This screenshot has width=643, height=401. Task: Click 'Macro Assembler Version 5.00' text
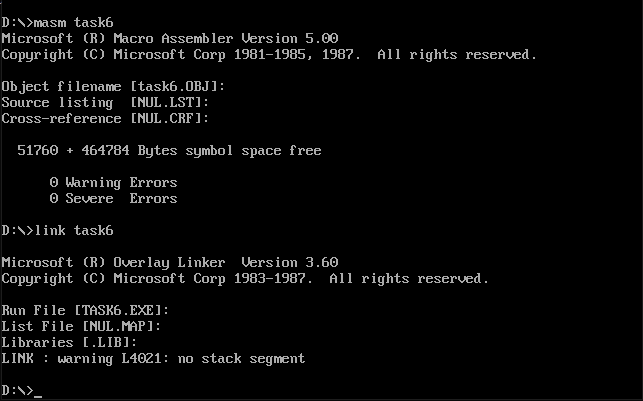point(226,39)
